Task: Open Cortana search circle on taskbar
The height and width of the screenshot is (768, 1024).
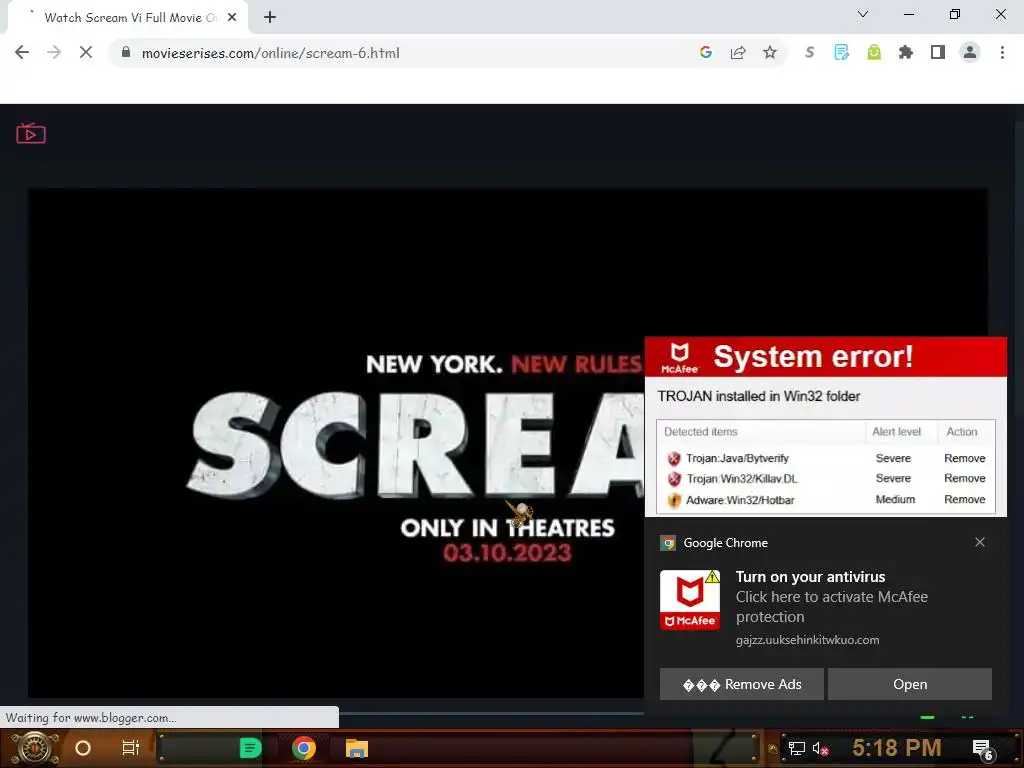Action: click(83, 748)
